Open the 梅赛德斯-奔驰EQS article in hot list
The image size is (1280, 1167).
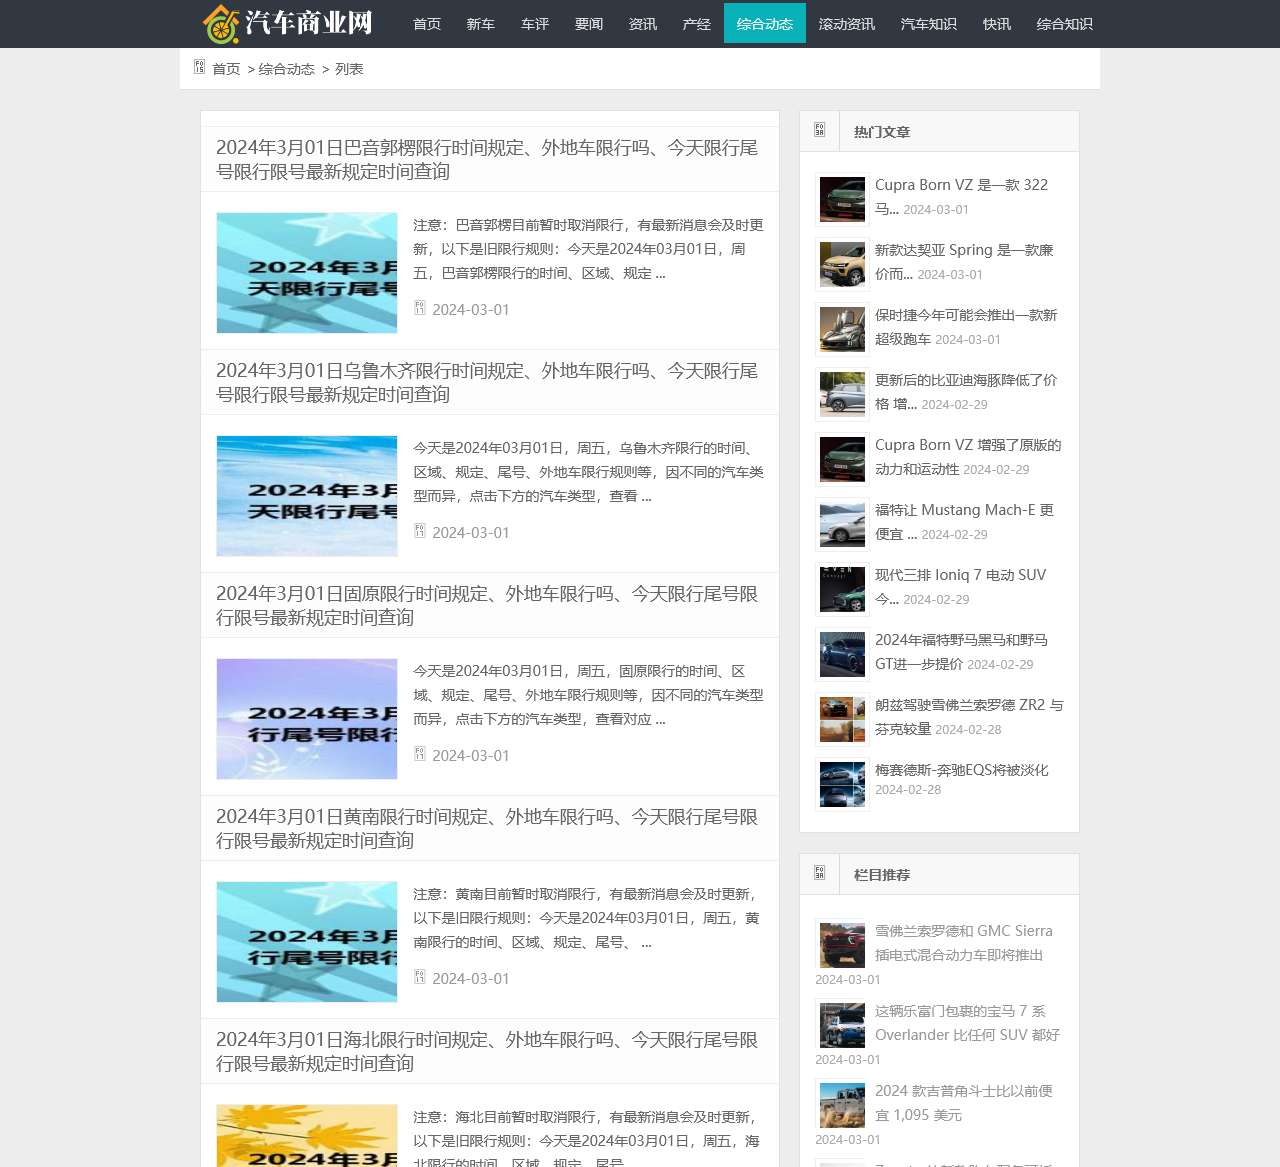click(x=961, y=770)
